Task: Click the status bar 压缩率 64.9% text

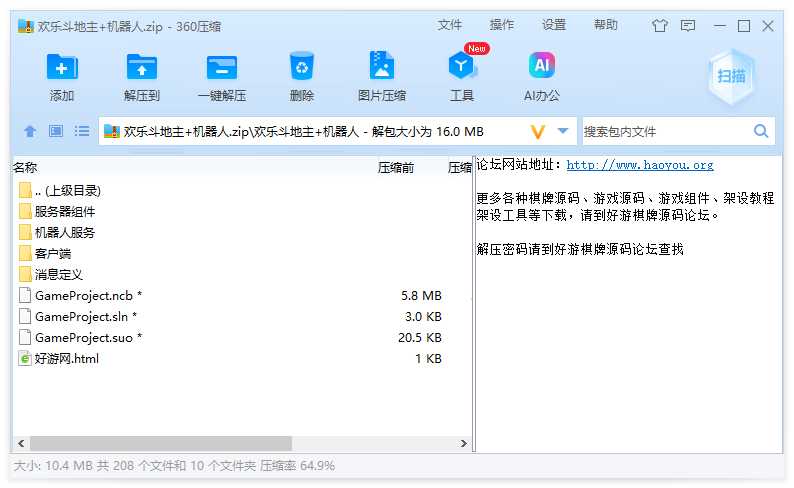Action: pyautogui.click(x=297, y=466)
